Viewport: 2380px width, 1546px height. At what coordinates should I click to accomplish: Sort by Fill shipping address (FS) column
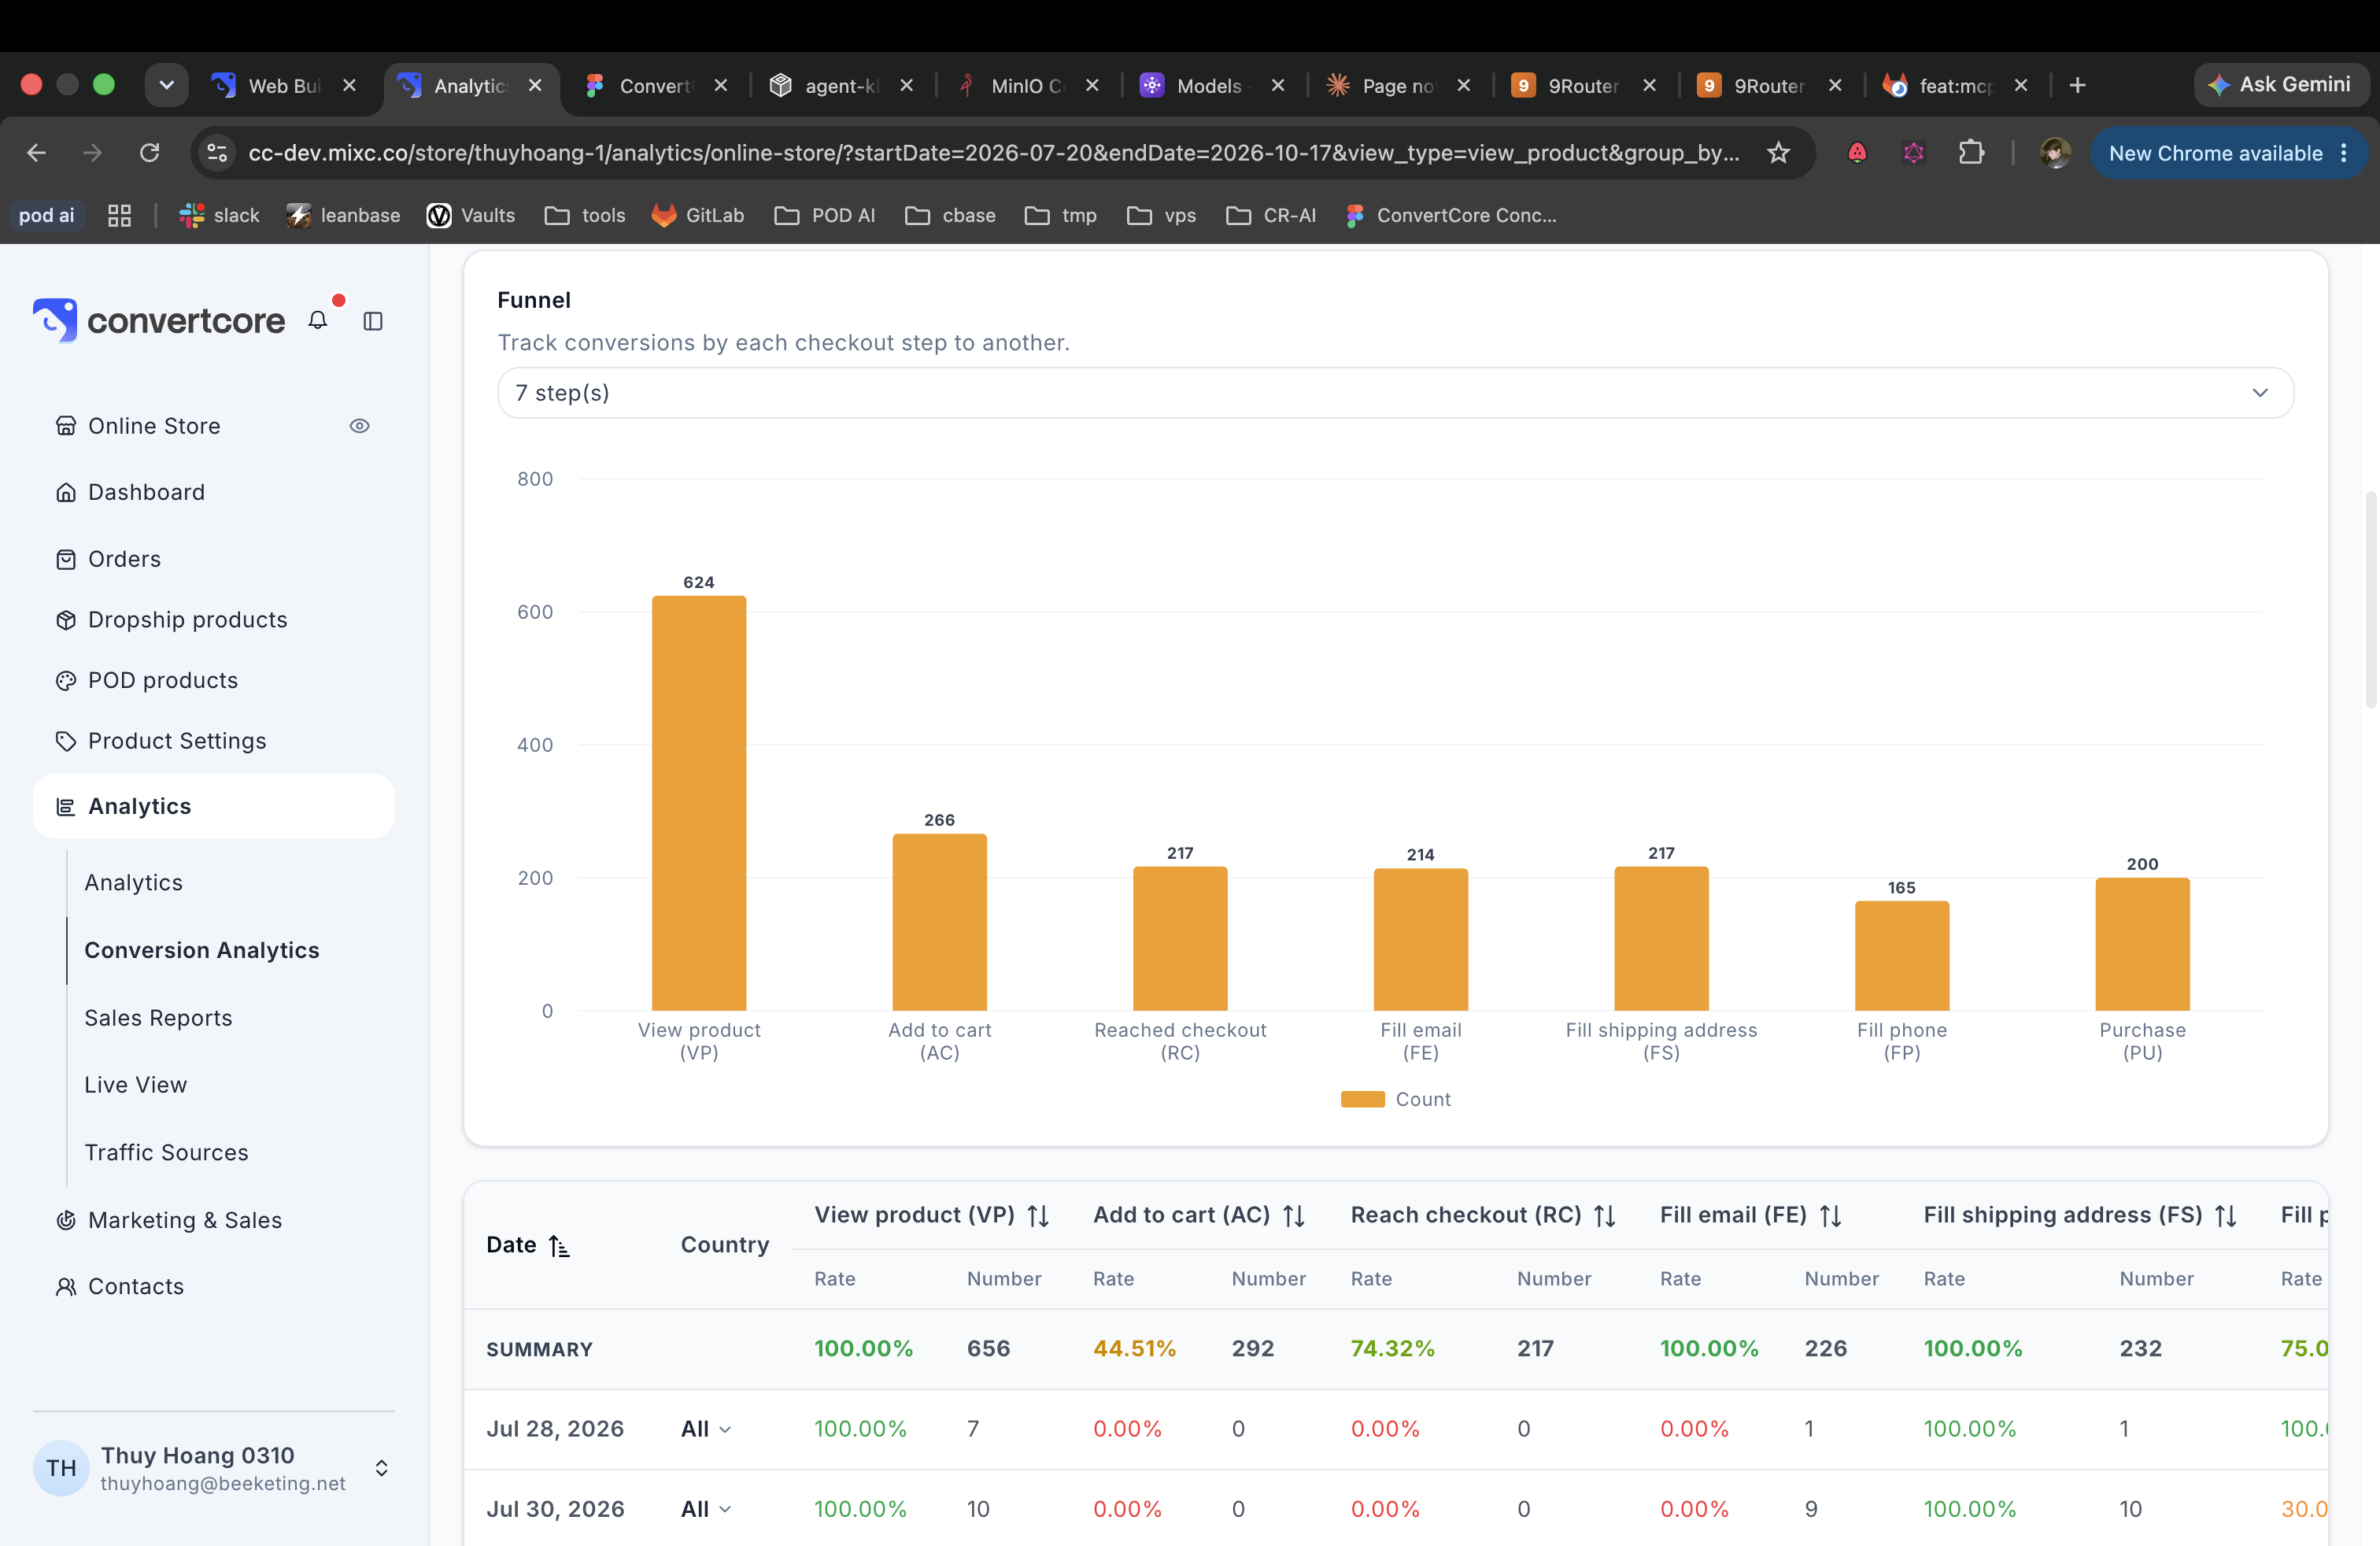pos(2226,1215)
